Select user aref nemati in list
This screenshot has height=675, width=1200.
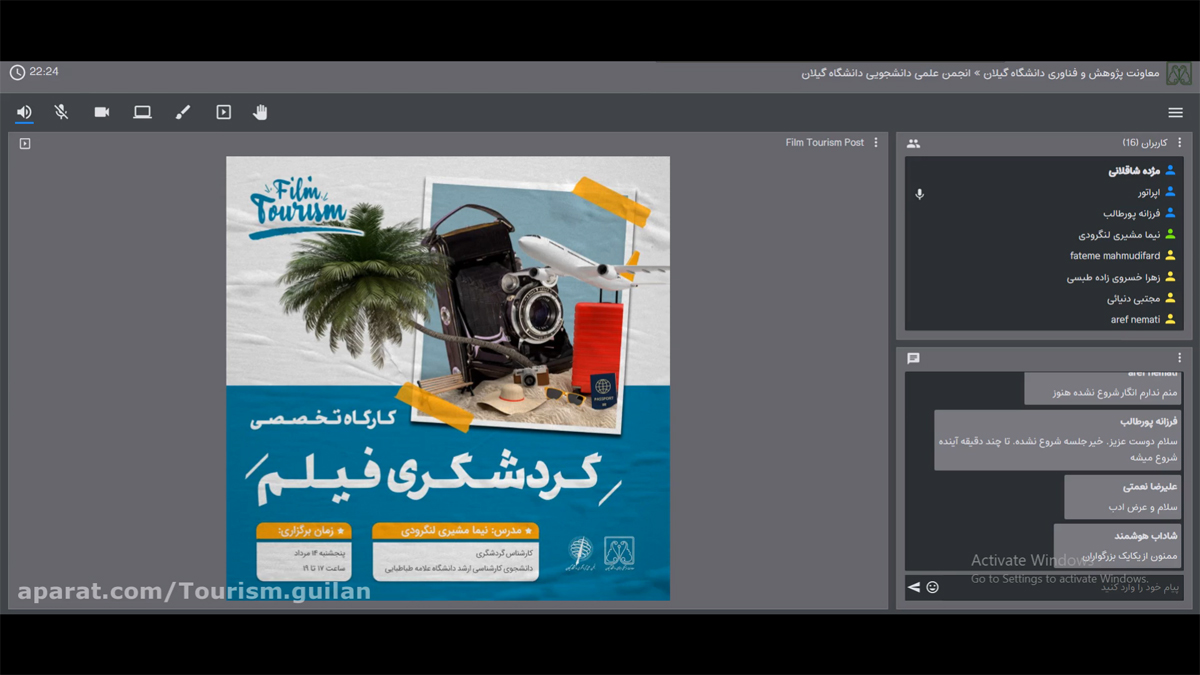click(x=1135, y=320)
